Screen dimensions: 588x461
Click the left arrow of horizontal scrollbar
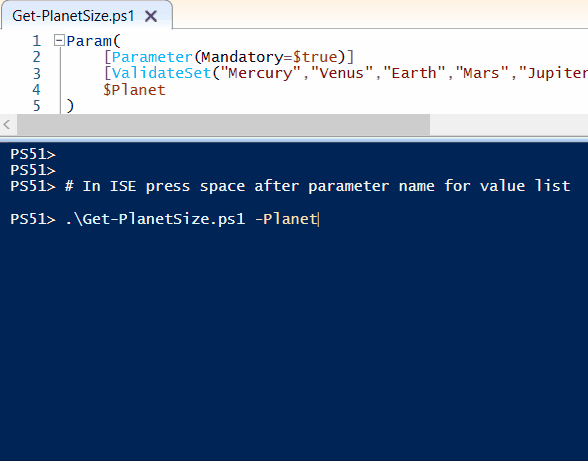click(7, 125)
